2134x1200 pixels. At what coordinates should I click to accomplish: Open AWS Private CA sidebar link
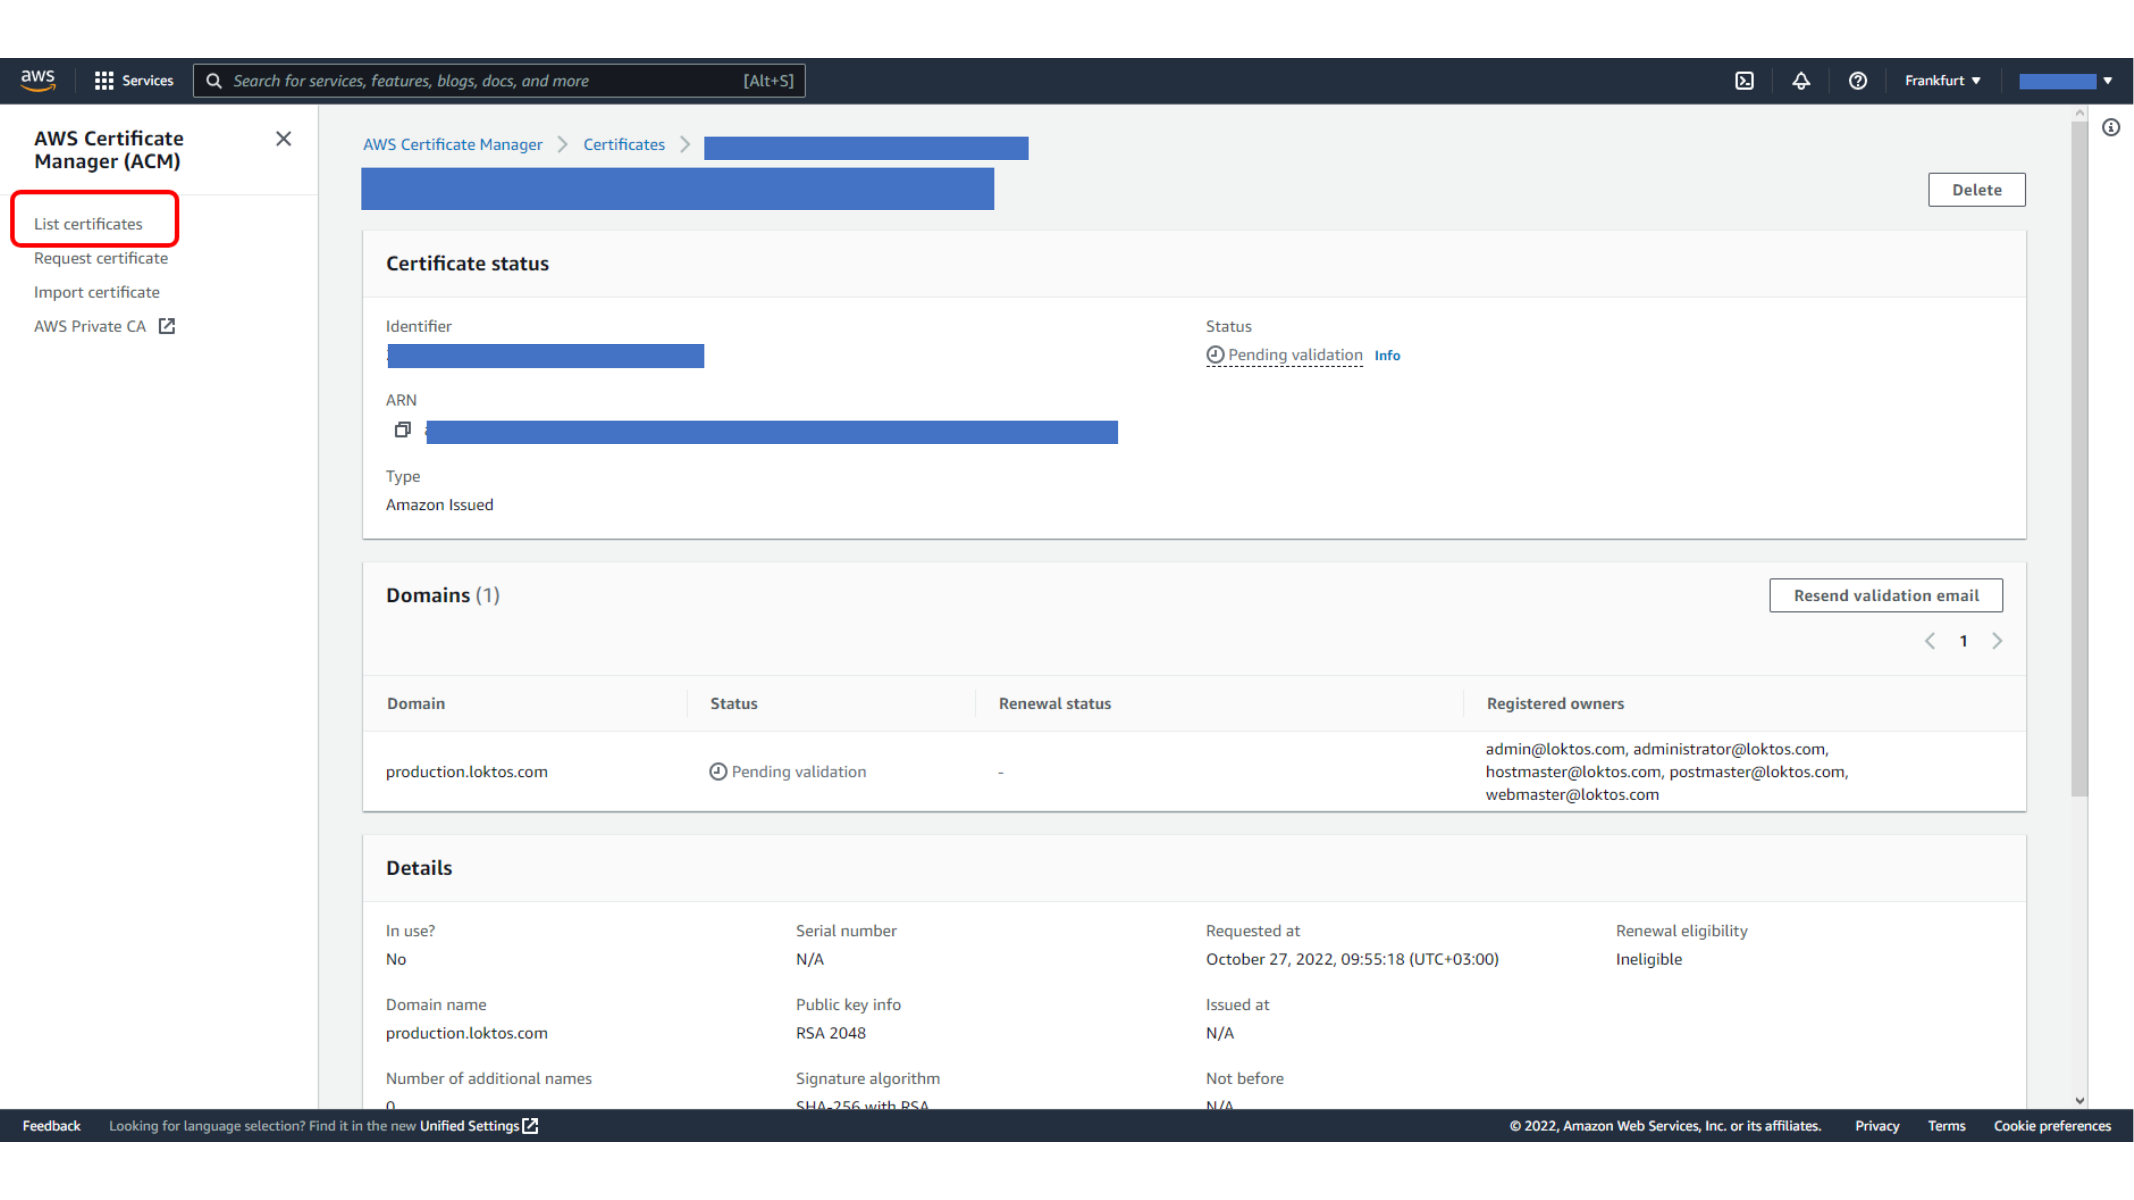pyautogui.click(x=90, y=326)
